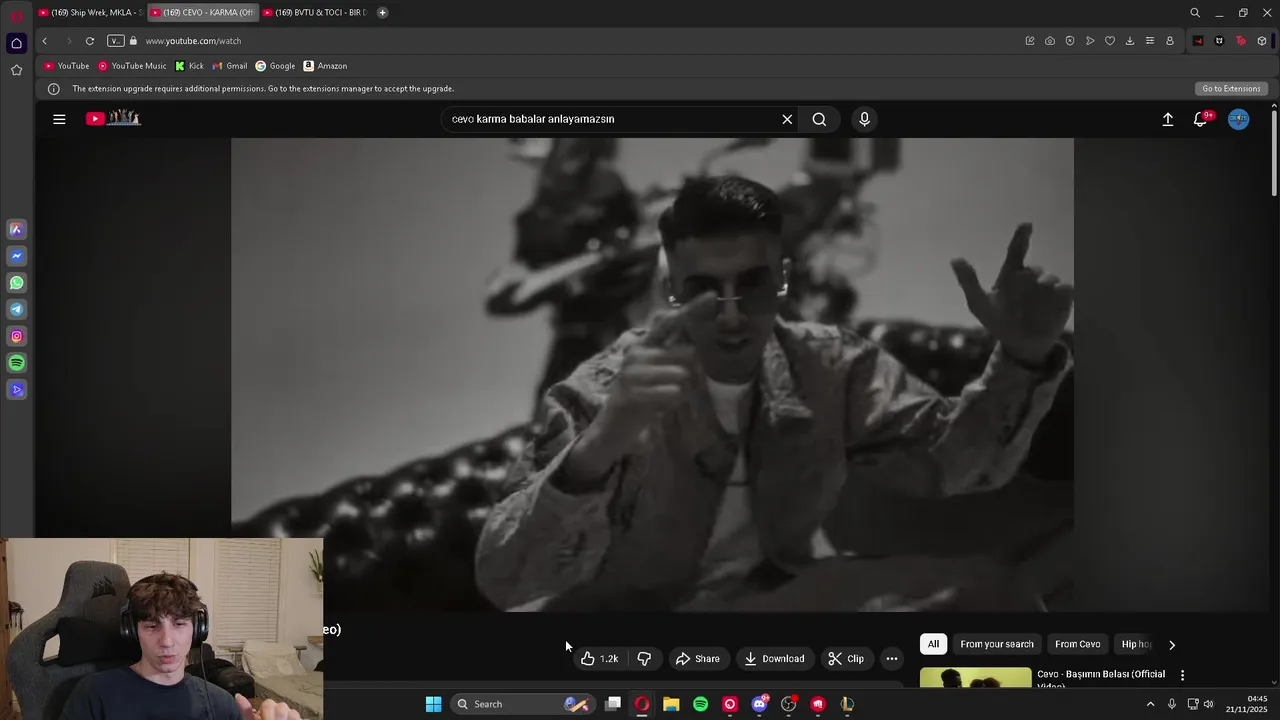Viewport: 1280px width, 720px height.
Task: Open more video actions ellipsis
Action: tap(892, 658)
